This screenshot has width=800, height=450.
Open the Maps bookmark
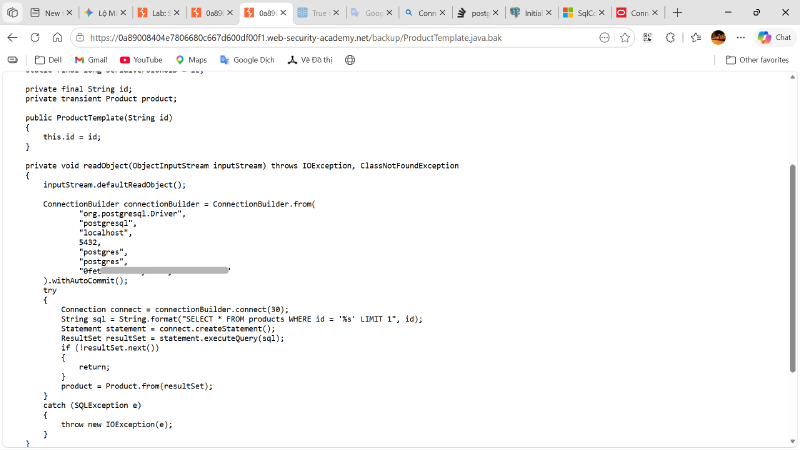coord(191,60)
